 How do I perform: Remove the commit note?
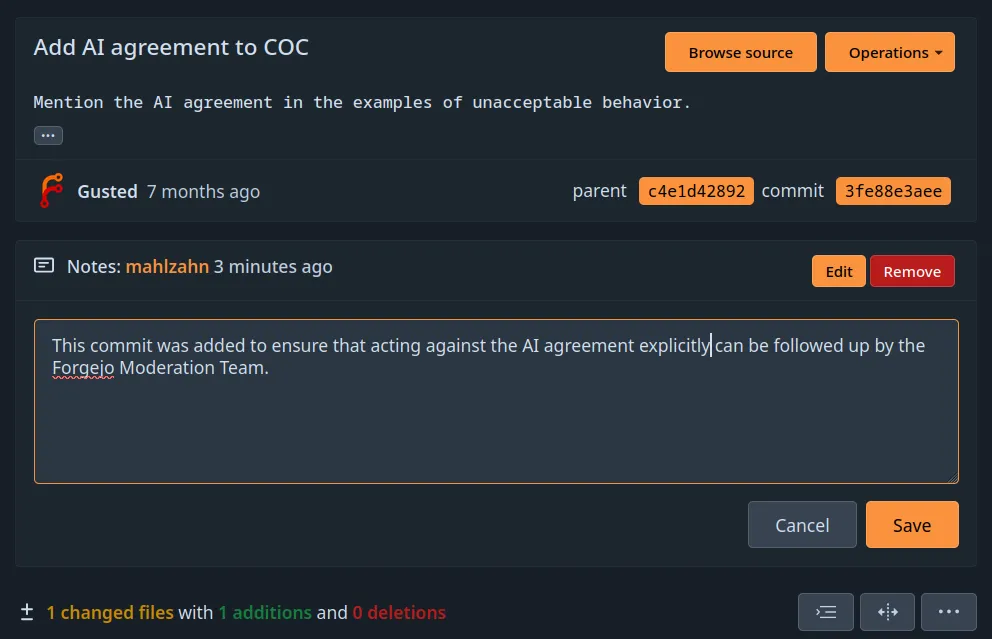(x=912, y=270)
